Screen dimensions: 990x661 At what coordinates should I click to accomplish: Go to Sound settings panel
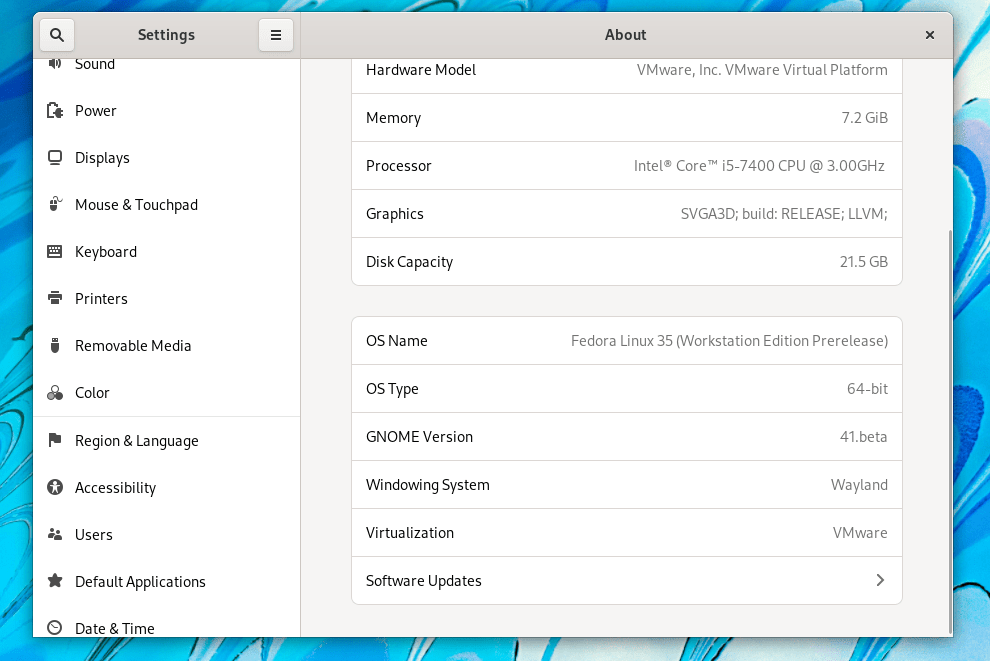click(x=95, y=65)
